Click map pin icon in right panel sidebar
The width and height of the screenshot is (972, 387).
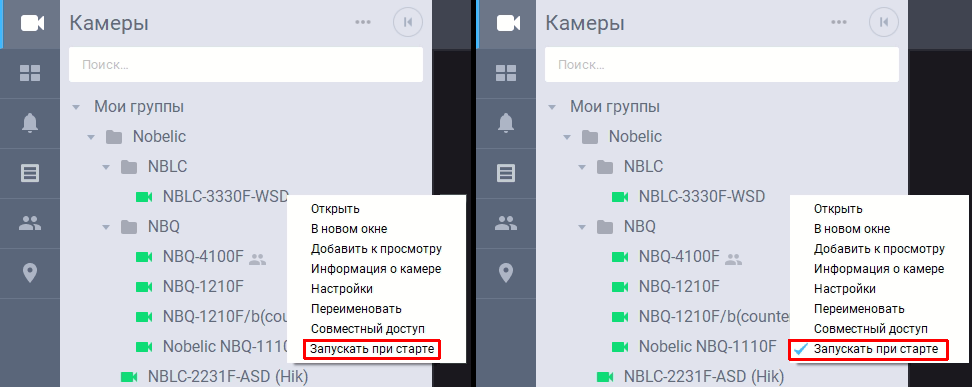506,273
